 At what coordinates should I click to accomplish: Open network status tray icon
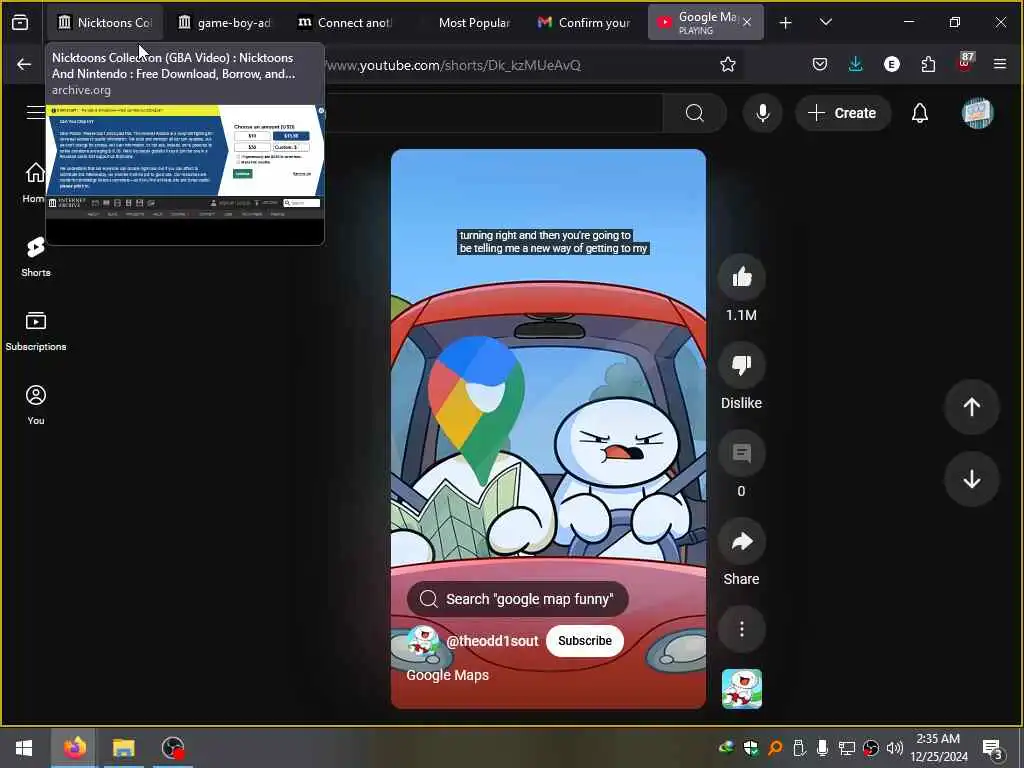(x=846, y=748)
